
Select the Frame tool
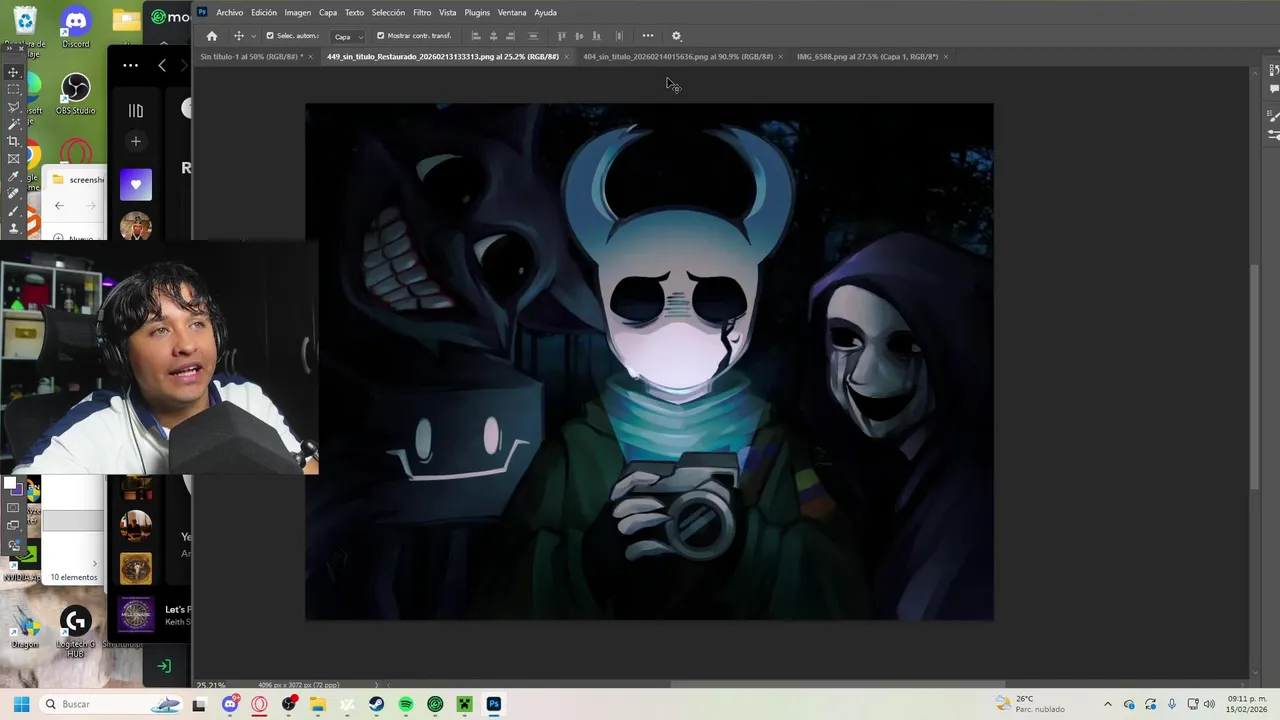click(x=13, y=158)
